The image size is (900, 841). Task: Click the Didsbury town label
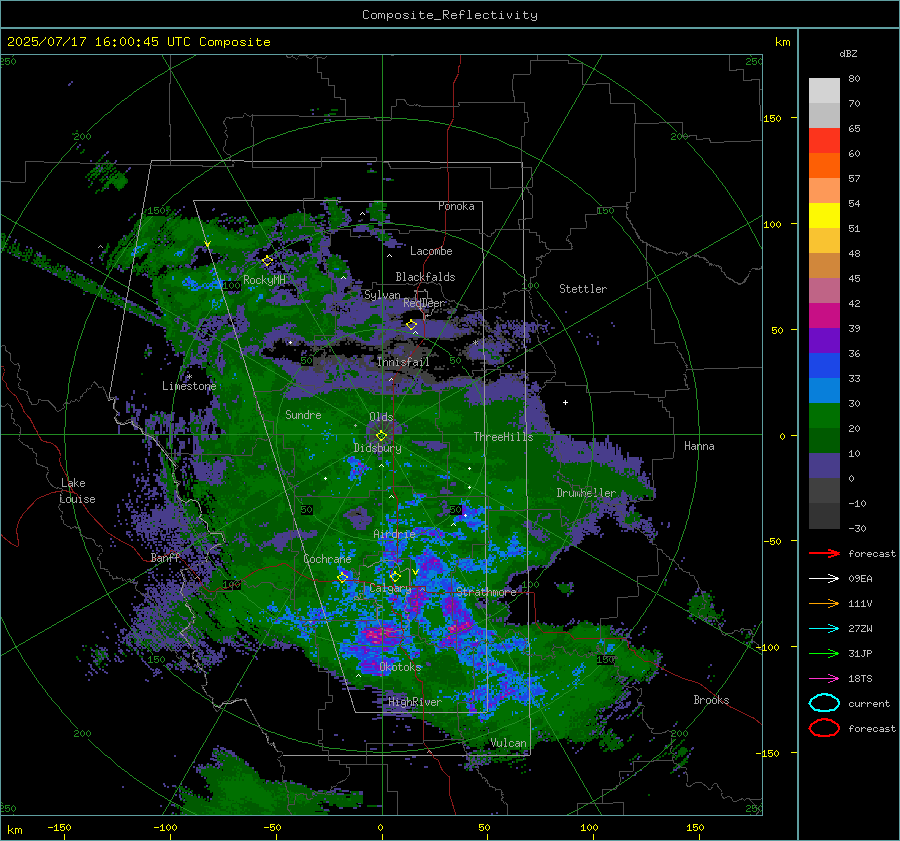[x=377, y=448]
